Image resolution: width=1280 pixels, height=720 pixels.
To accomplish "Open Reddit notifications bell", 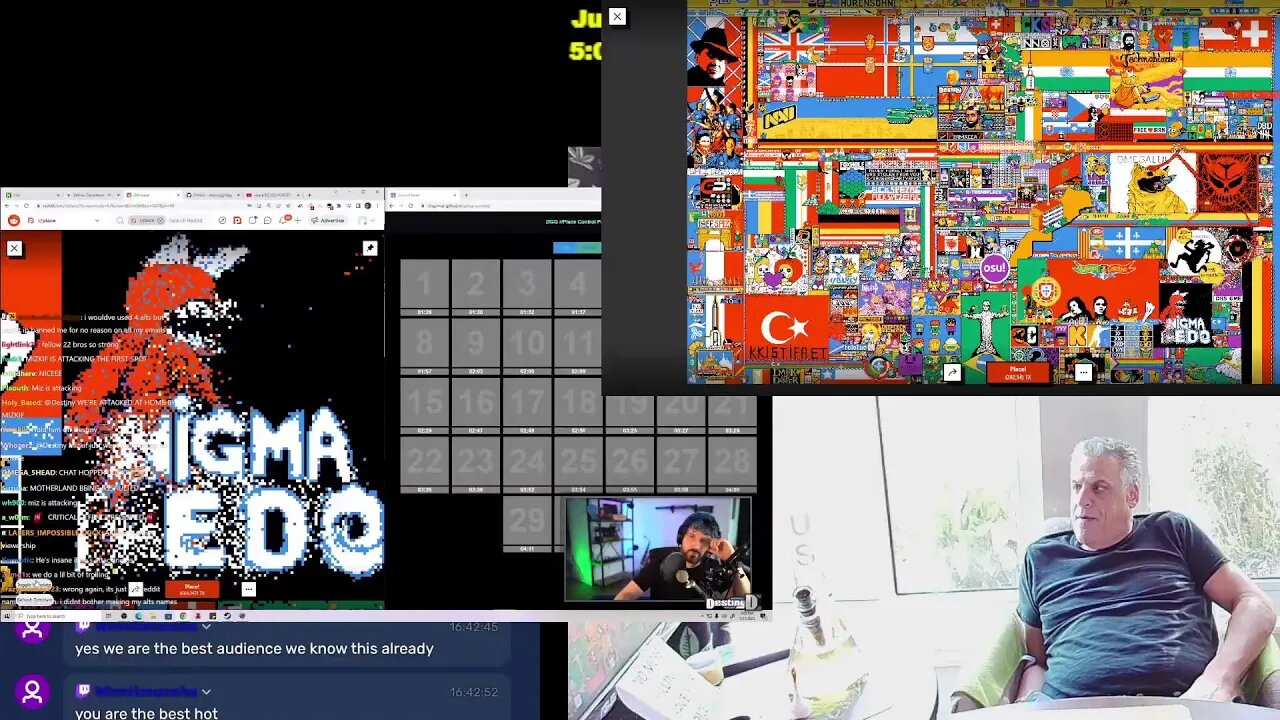I will [x=283, y=220].
